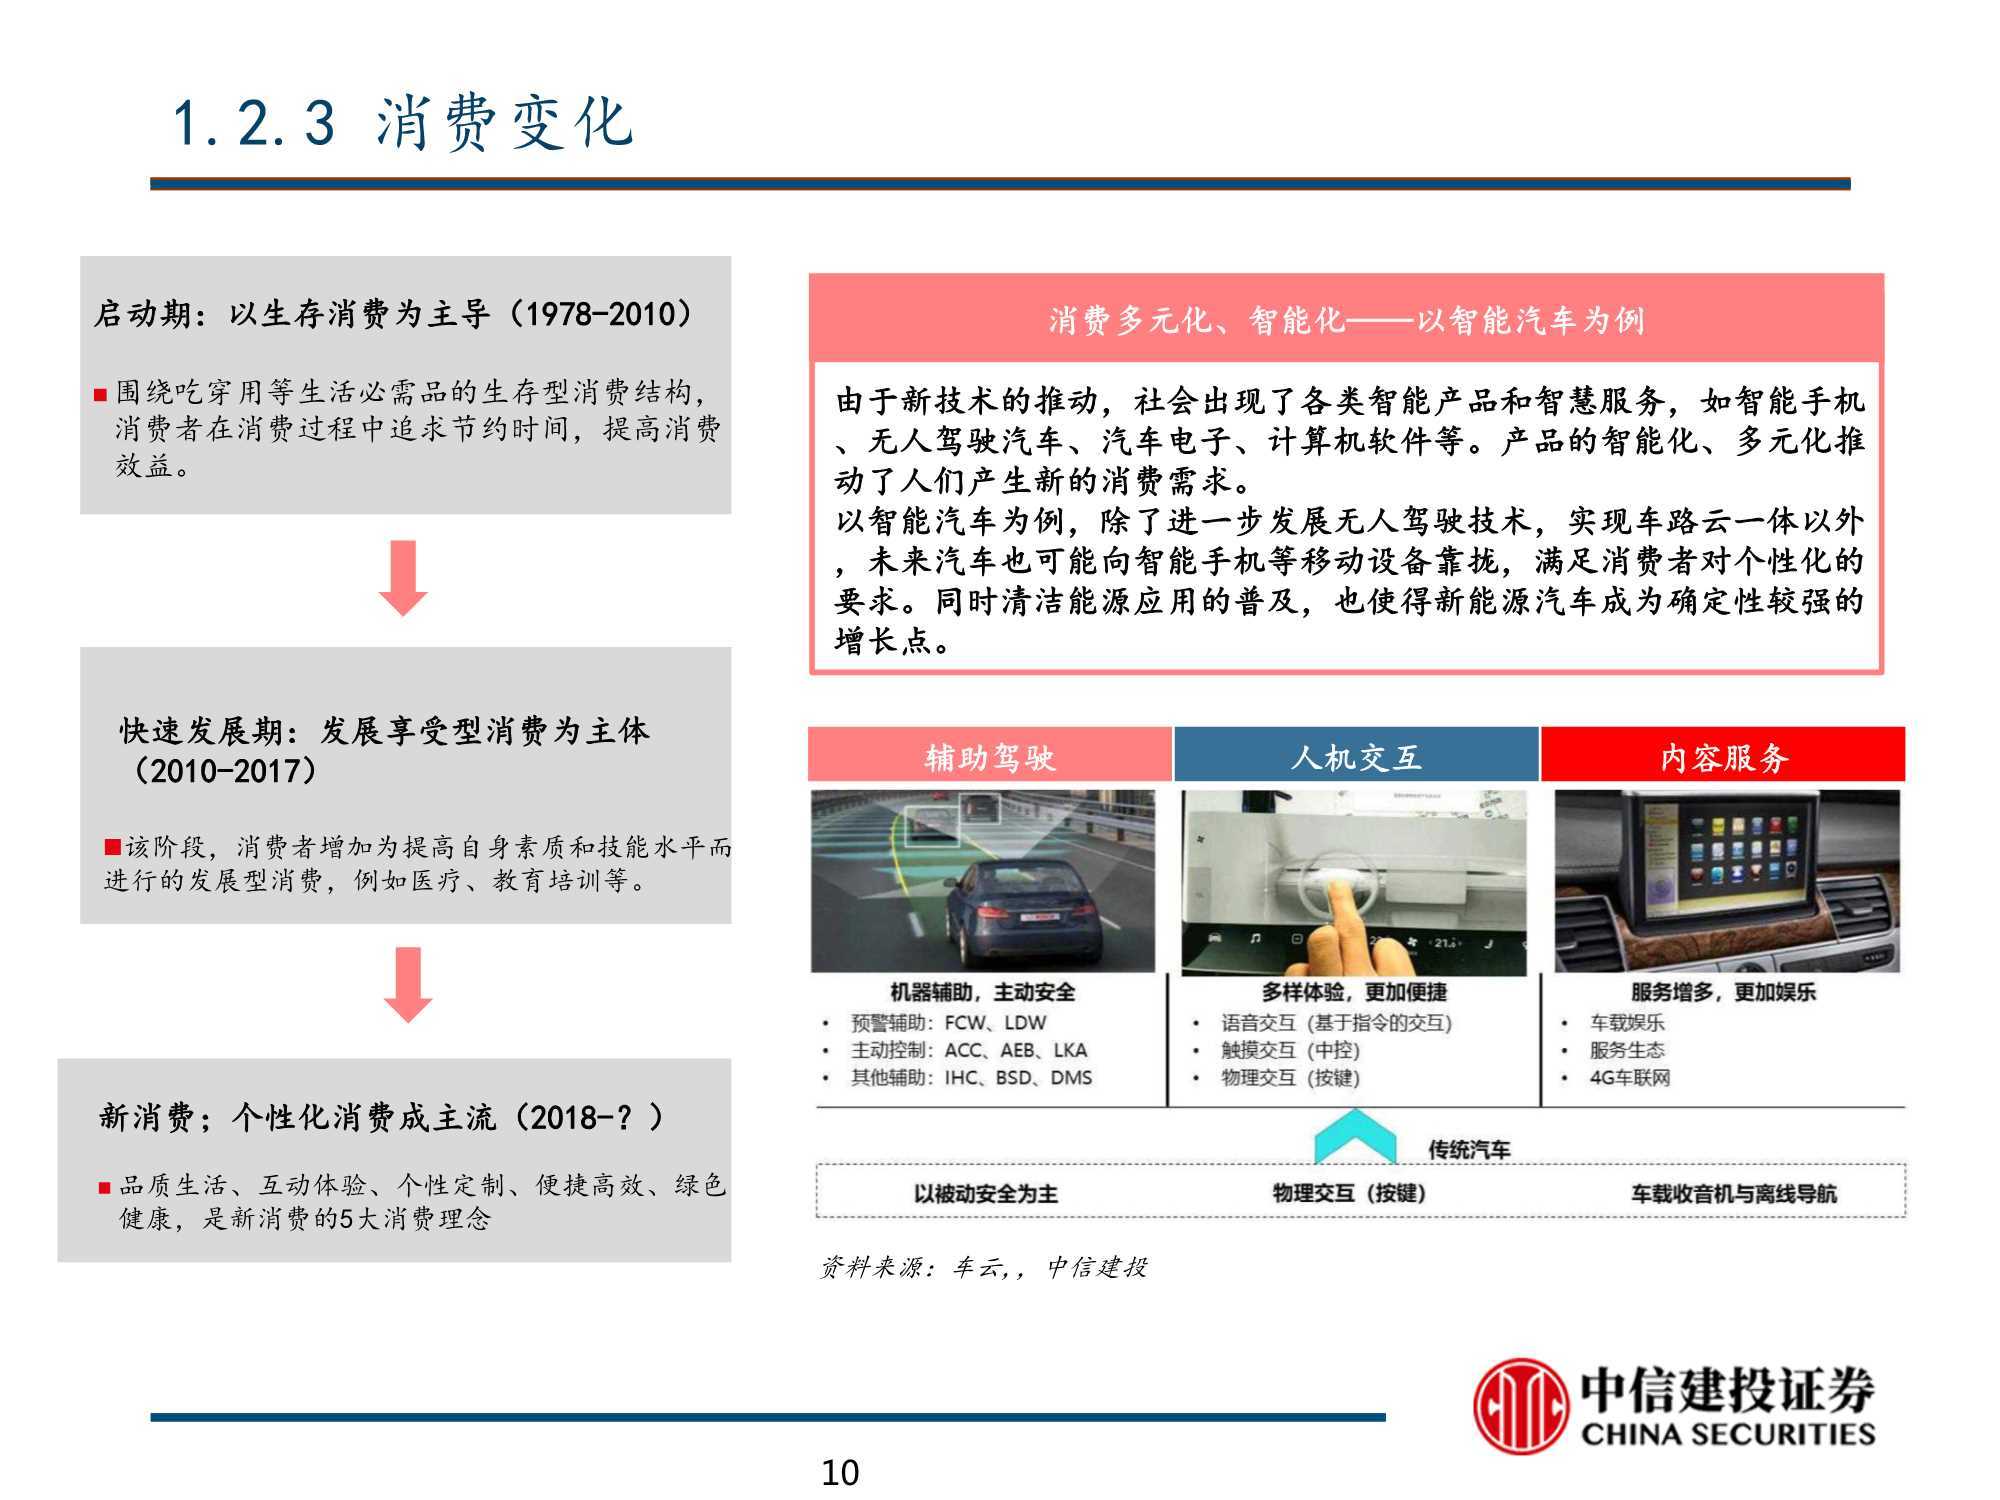Viewport: 2000px width, 1500px height.
Task: Click the in-car infotainment screen image
Action: coord(1727,881)
